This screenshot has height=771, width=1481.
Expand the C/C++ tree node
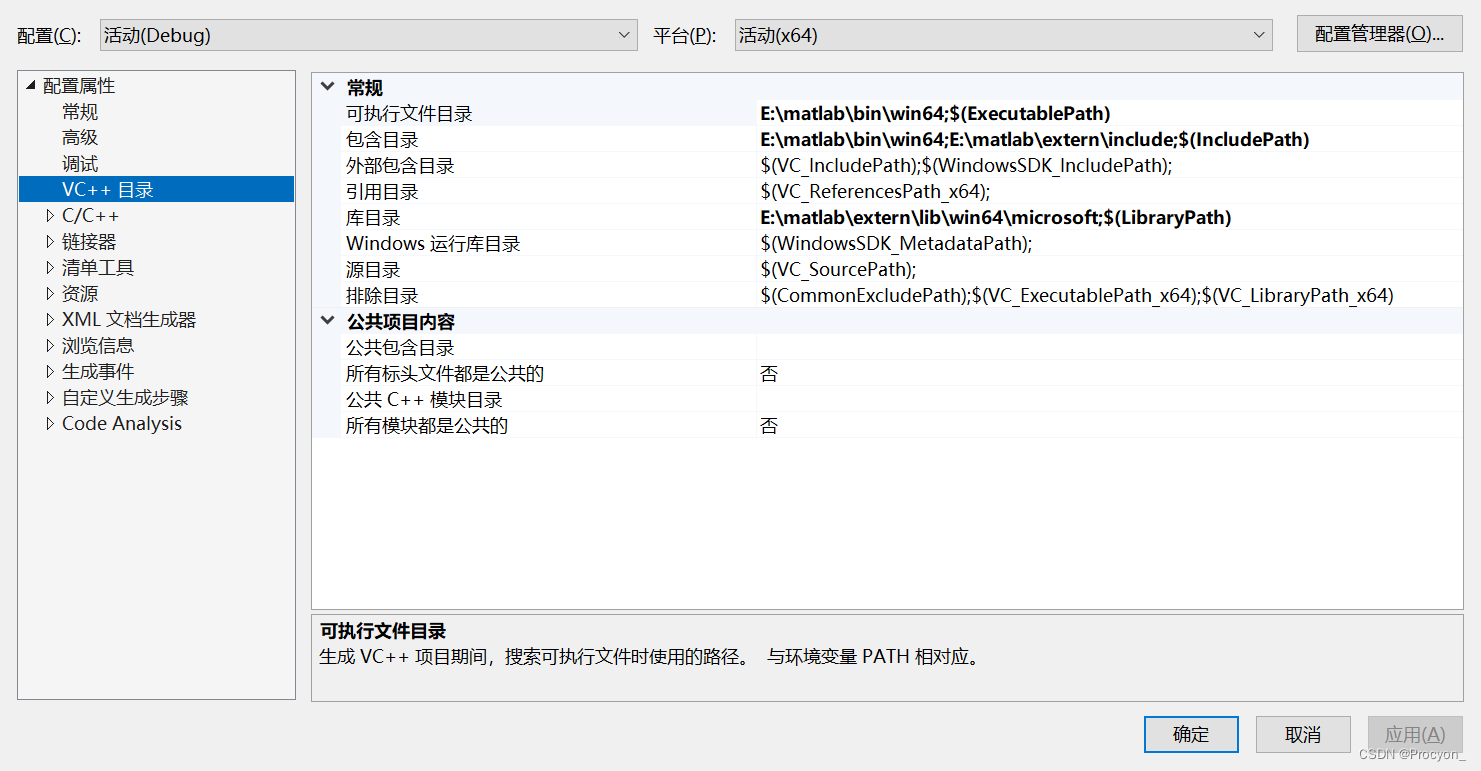click(x=50, y=214)
